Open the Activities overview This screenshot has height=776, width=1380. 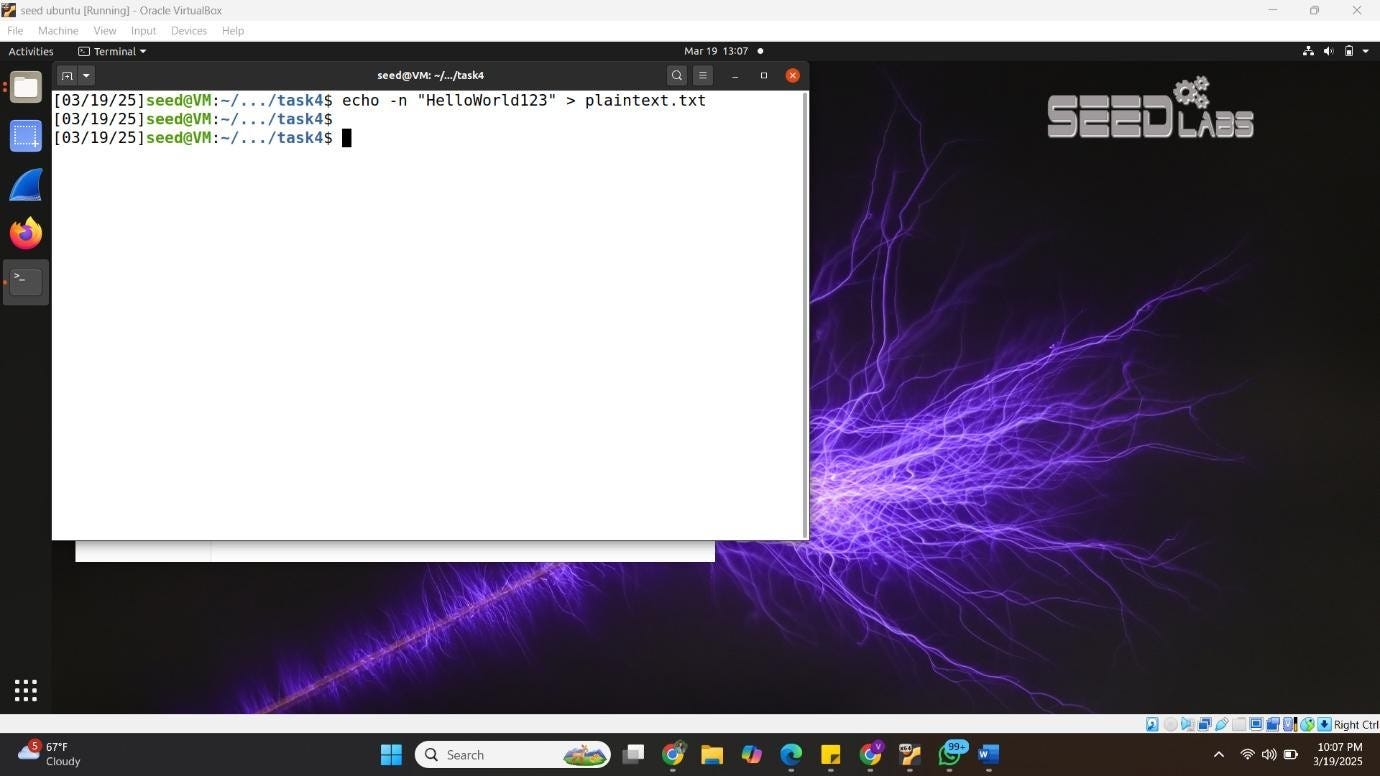[x=31, y=51]
